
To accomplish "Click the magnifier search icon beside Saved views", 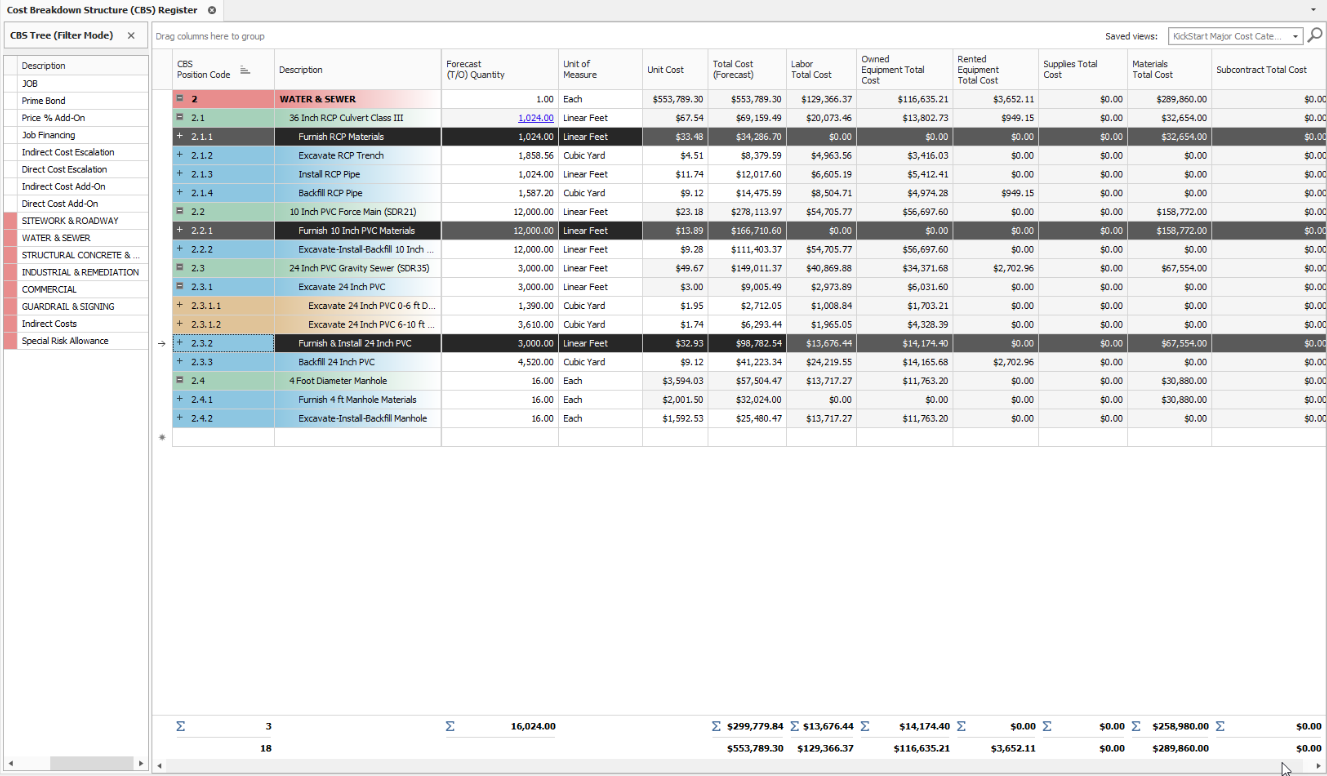I will pos(1315,36).
